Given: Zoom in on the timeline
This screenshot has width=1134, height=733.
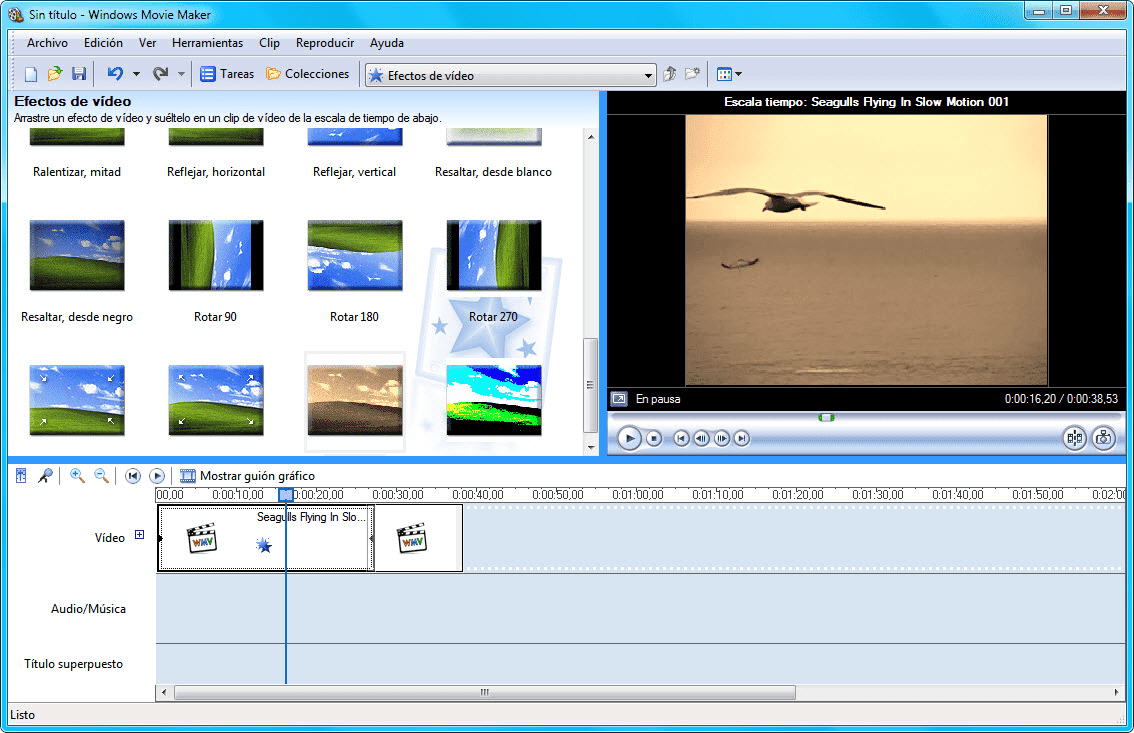Looking at the screenshot, I should coord(76,475).
